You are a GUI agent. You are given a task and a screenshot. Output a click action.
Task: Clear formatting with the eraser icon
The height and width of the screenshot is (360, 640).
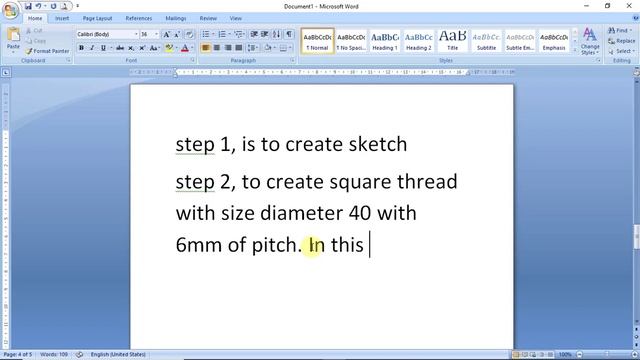click(x=189, y=35)
